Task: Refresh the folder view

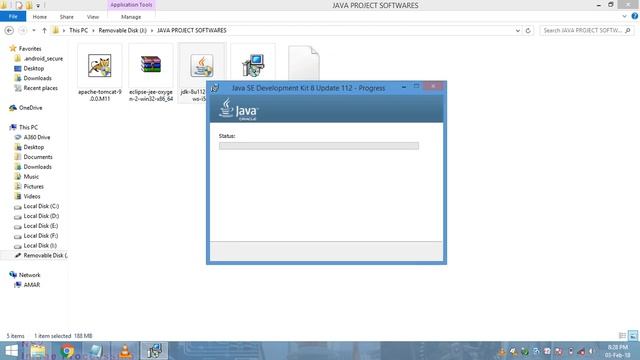Action: 528,31
